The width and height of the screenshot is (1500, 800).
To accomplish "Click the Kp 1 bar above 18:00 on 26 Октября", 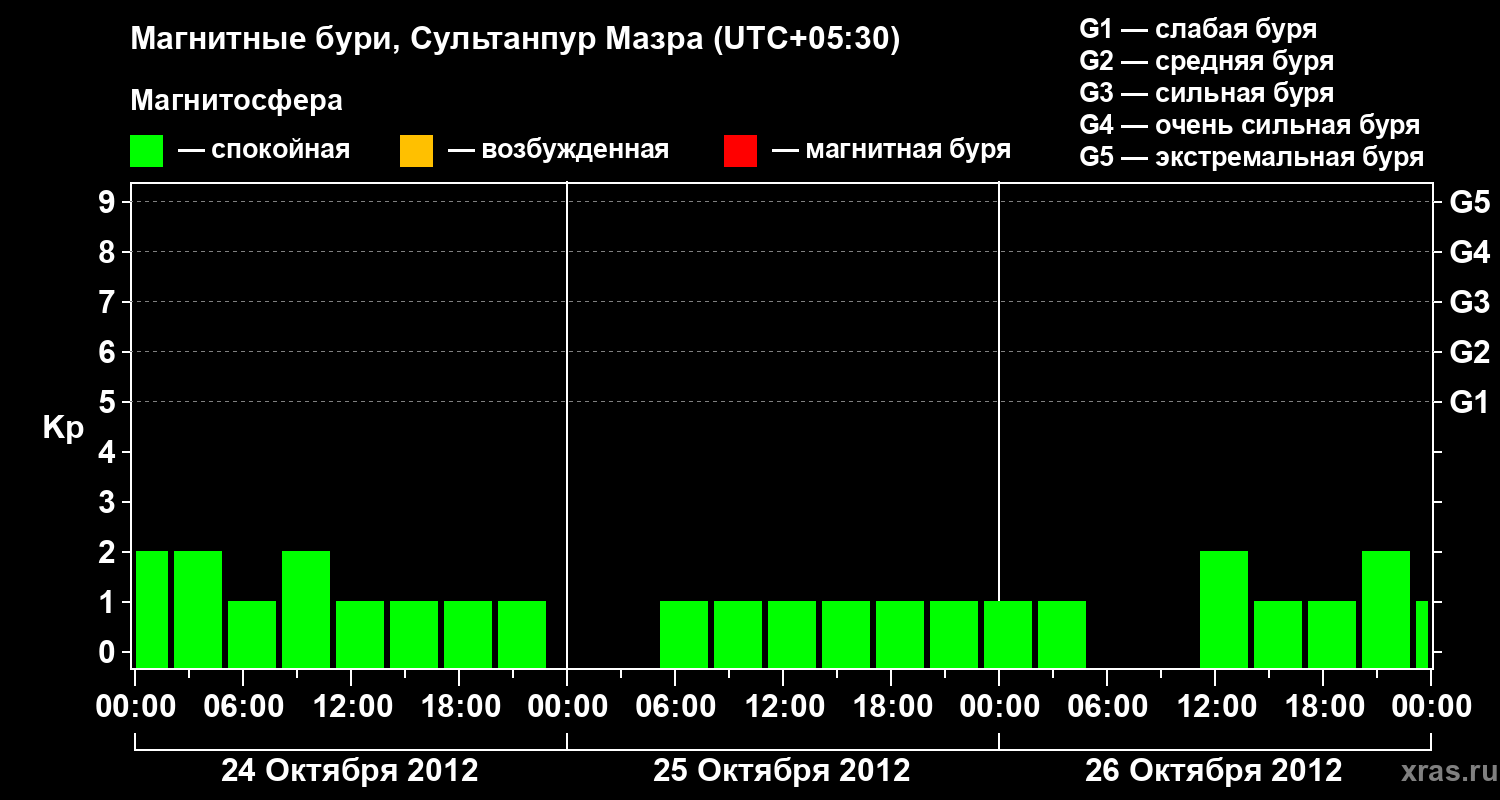I will (x=1332, y=634).
